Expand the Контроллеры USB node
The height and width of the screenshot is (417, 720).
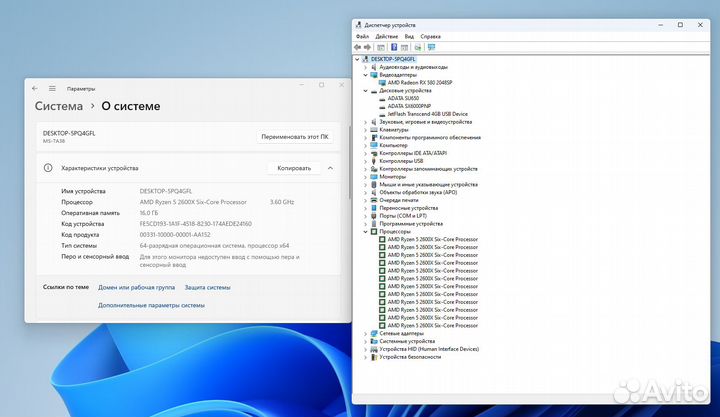(365, 160)
